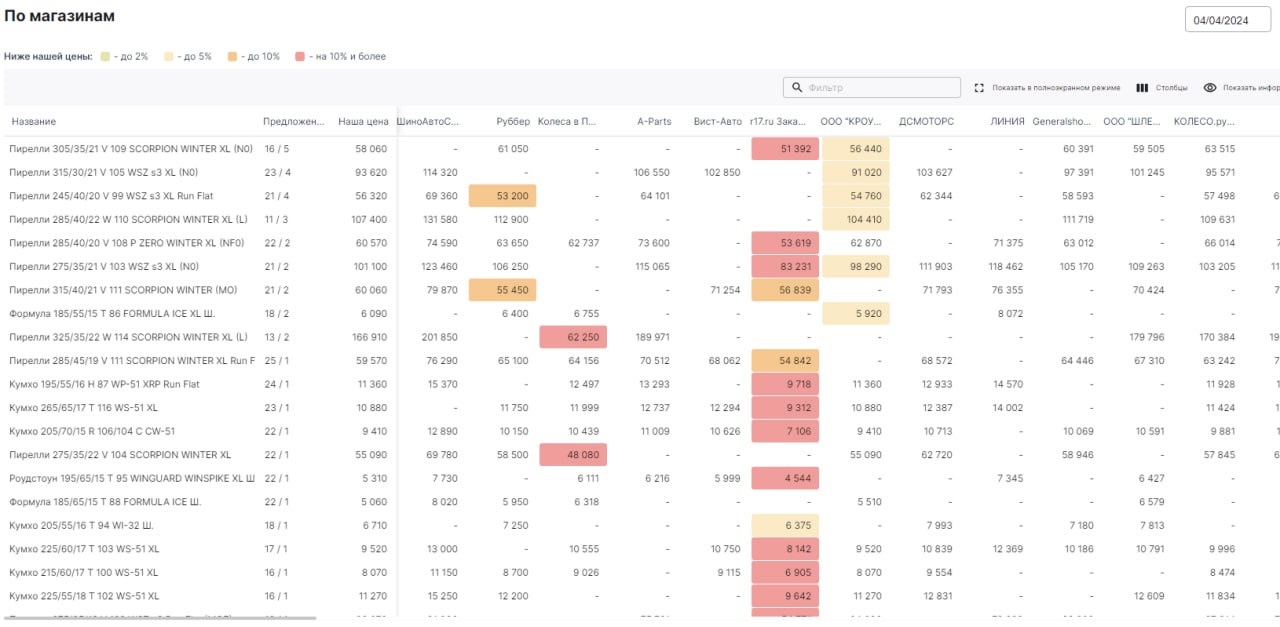The height and width of the screenshot is (627, 1280).
Task: Click the red 'на 10% и более' legend swatch
Action: [x=300, y=57]
